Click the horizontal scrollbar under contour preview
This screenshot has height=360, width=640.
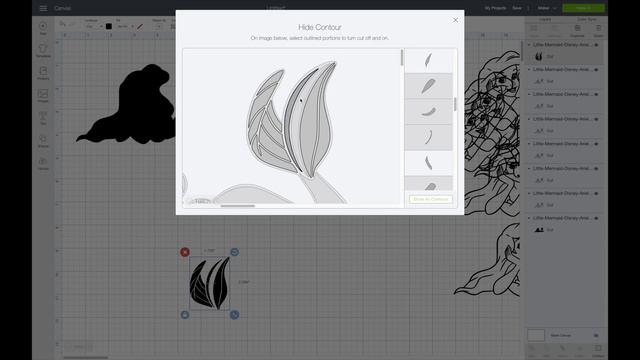(238, 206)
